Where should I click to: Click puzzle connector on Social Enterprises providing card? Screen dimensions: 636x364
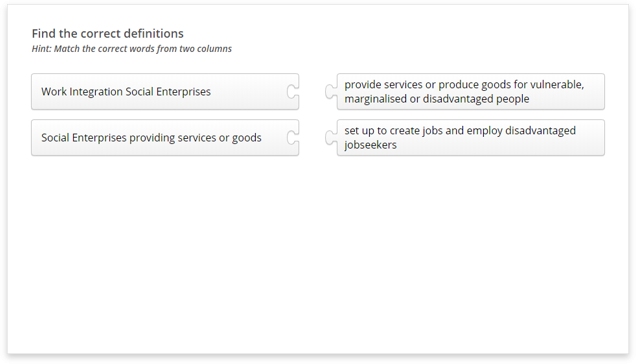(x=292, y=138)
